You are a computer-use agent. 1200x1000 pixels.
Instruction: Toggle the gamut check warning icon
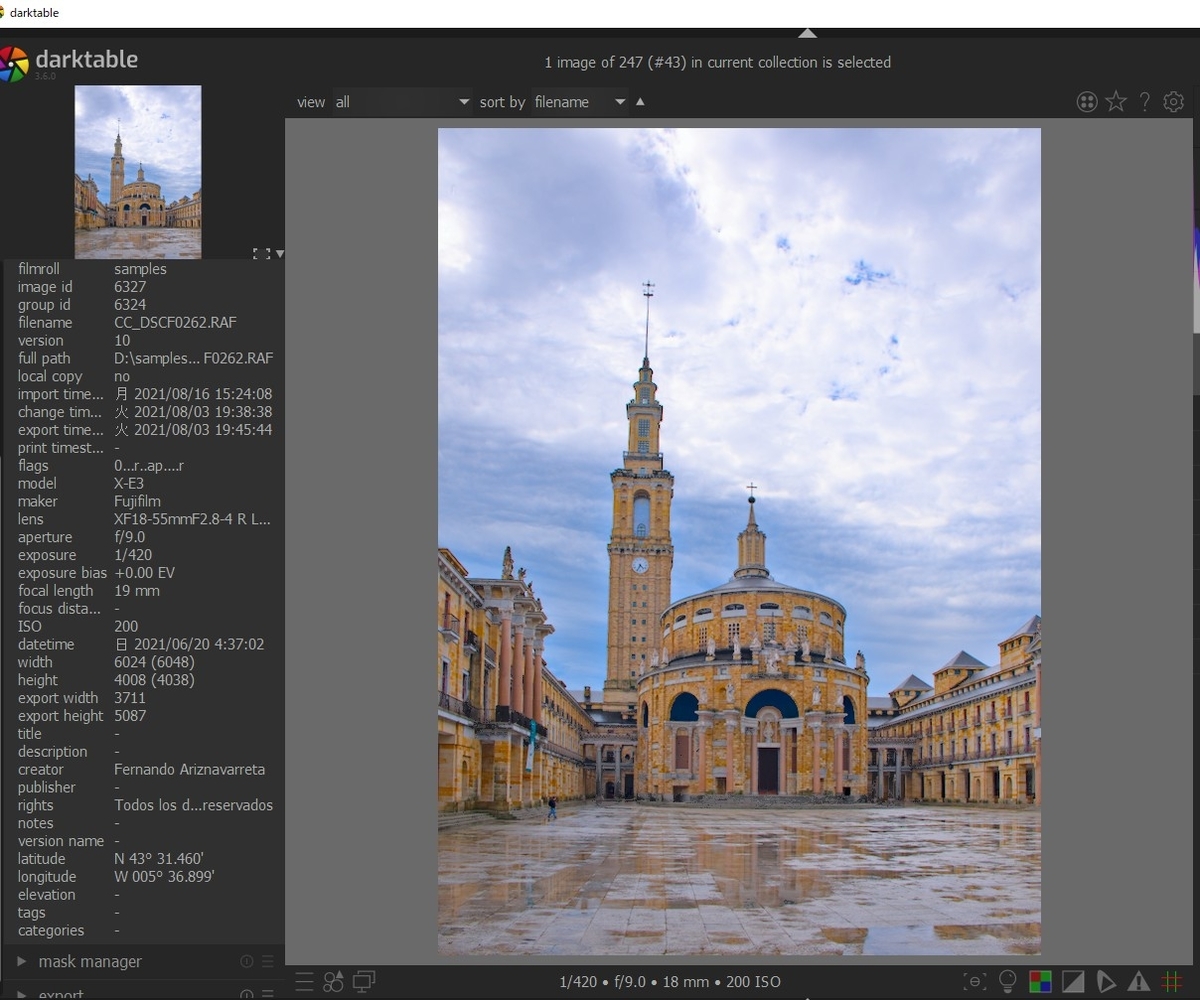click(1139, 982)
